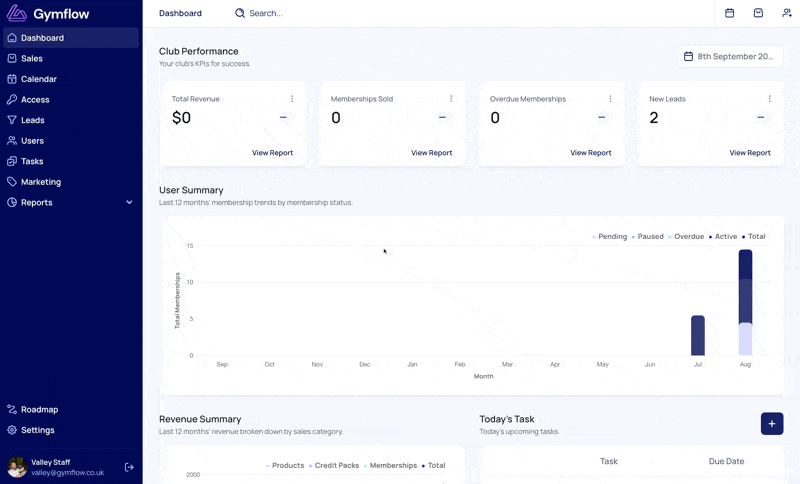Screen dimensions: 800x484
Task: Click the Gymflow logo
Action: (49, 13)
